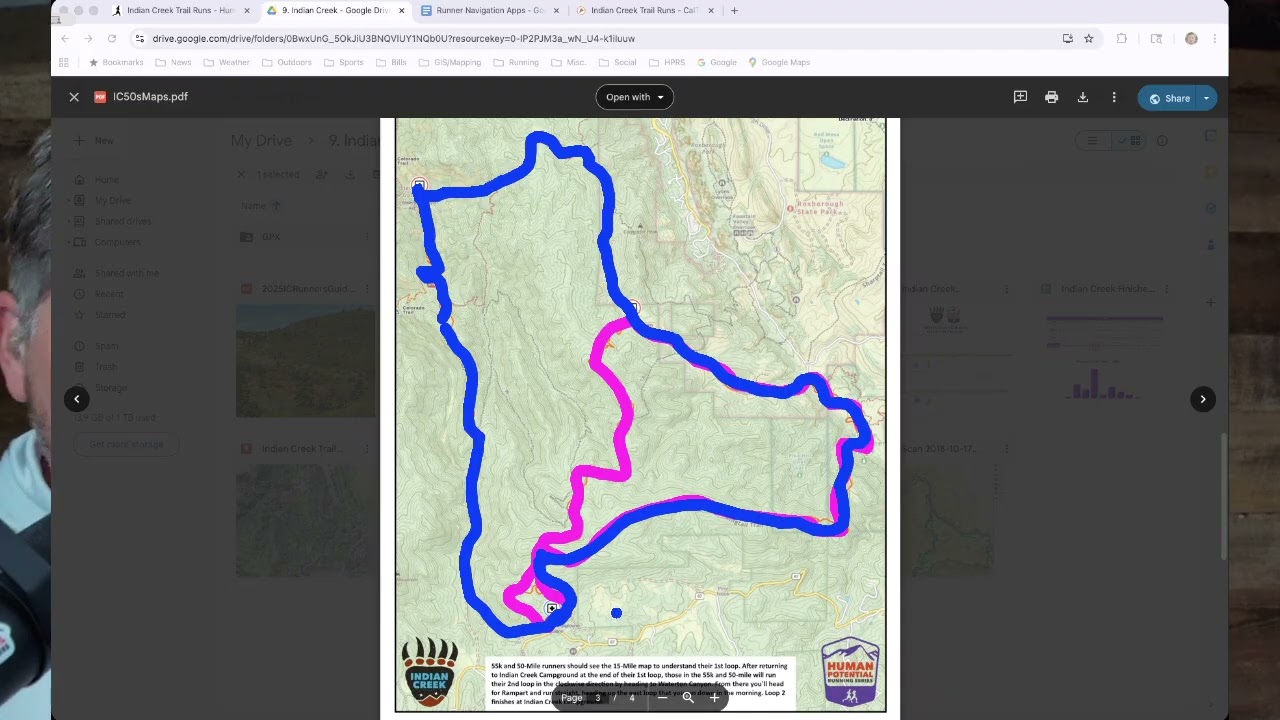Open the Bookmarks bar item
Image resolution: width=1280 pixels, height=720 pixels.
point(116,62)
